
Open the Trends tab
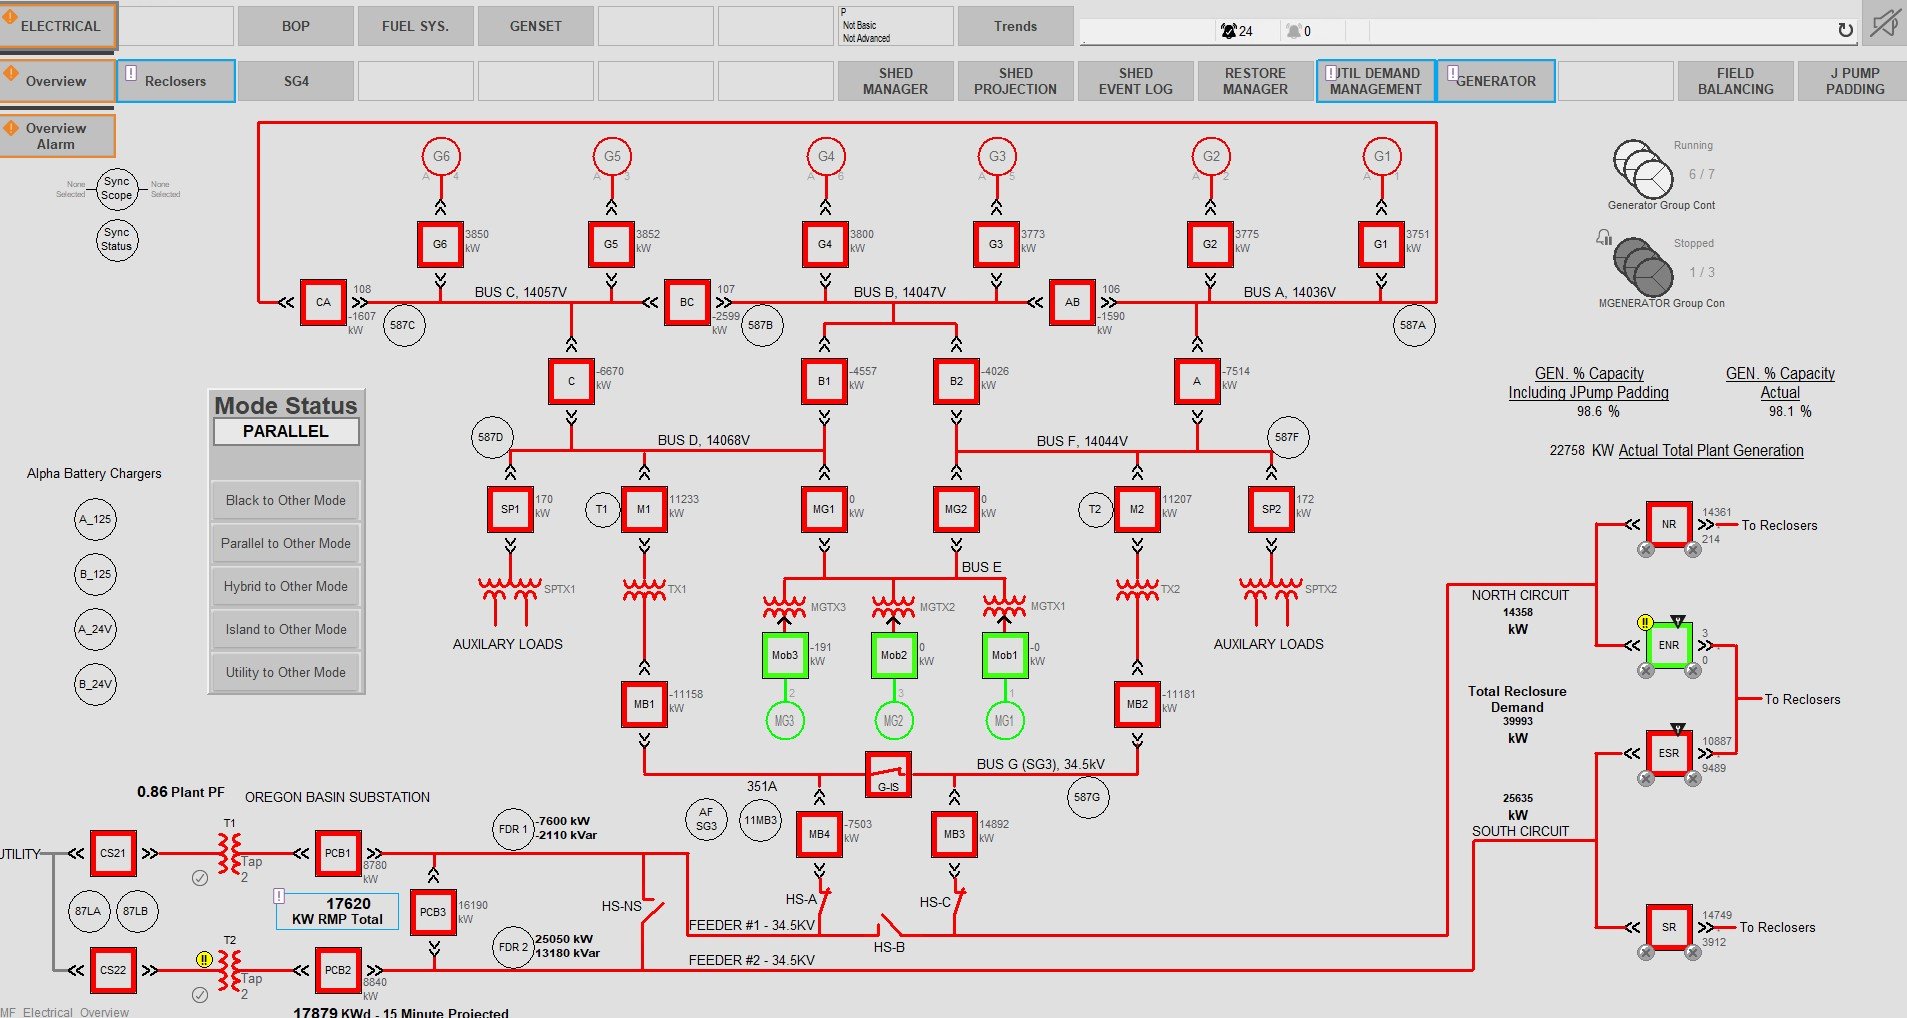[1016, 26]
